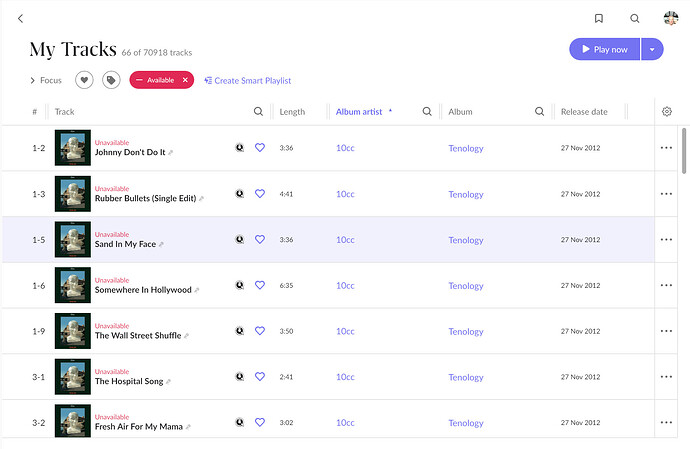
Task: Open column settings gear icon
Action: click(x=667, y=112)
